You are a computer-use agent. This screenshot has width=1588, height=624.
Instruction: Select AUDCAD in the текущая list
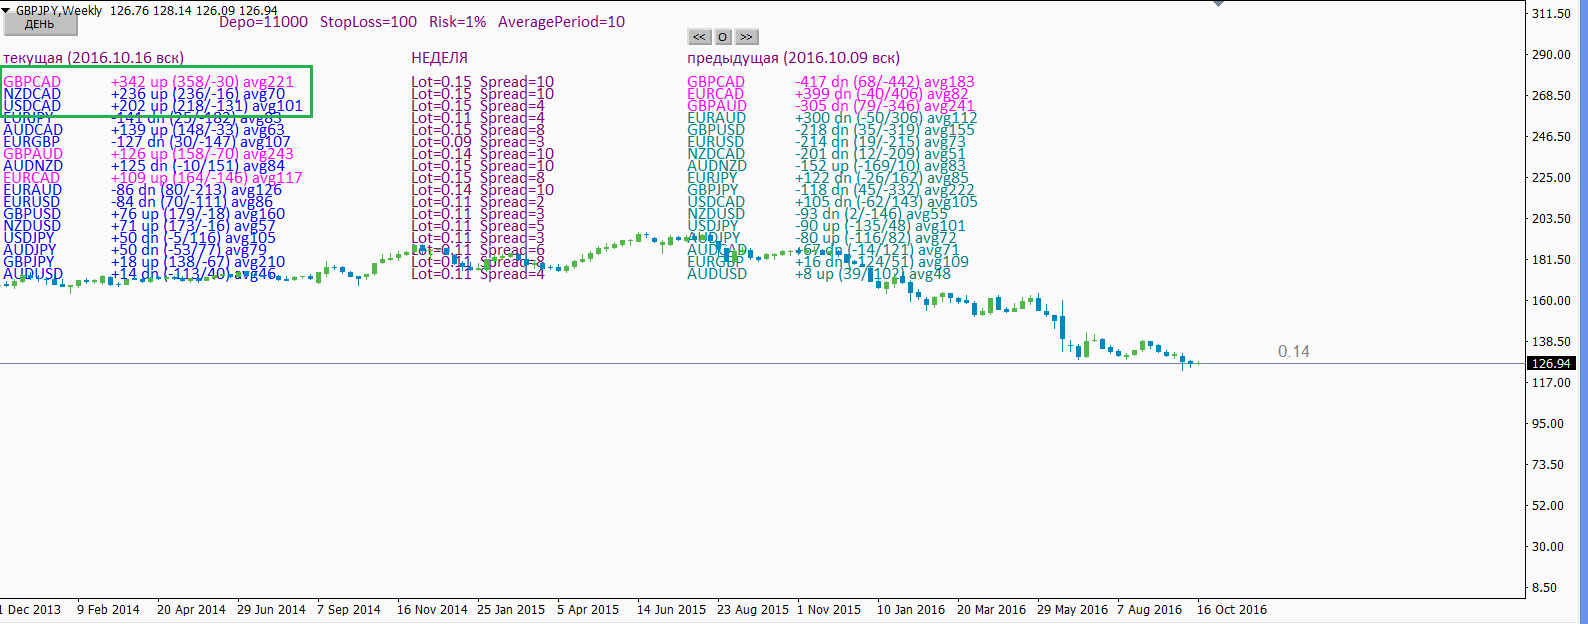33,130
